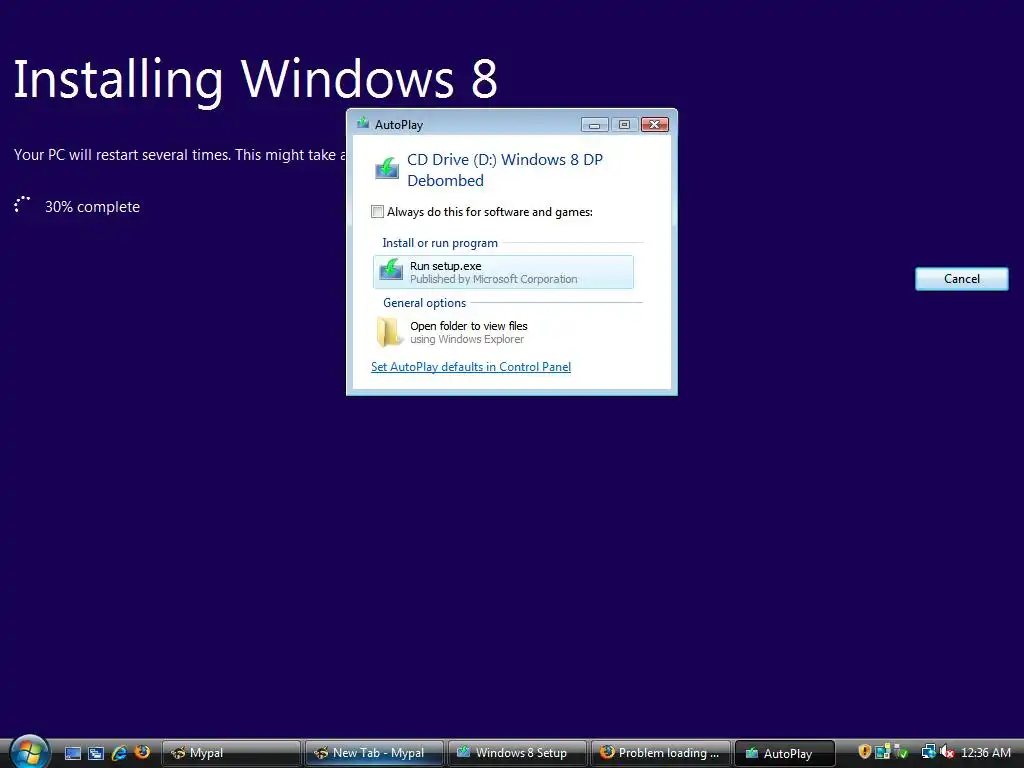Maximize the AutoPlay dialog
The height and width of the screenshot is (768, 1024).
pos(624,124)
